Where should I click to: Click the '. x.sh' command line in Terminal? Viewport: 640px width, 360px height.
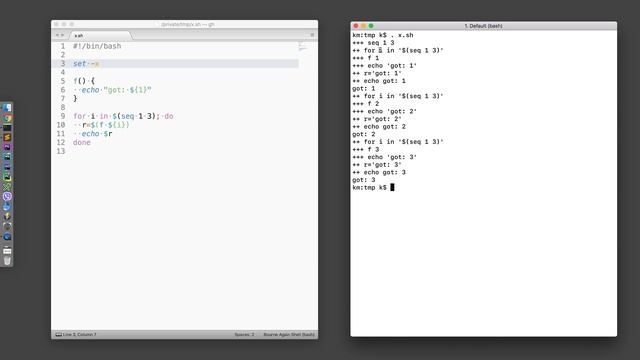(383, 35)
